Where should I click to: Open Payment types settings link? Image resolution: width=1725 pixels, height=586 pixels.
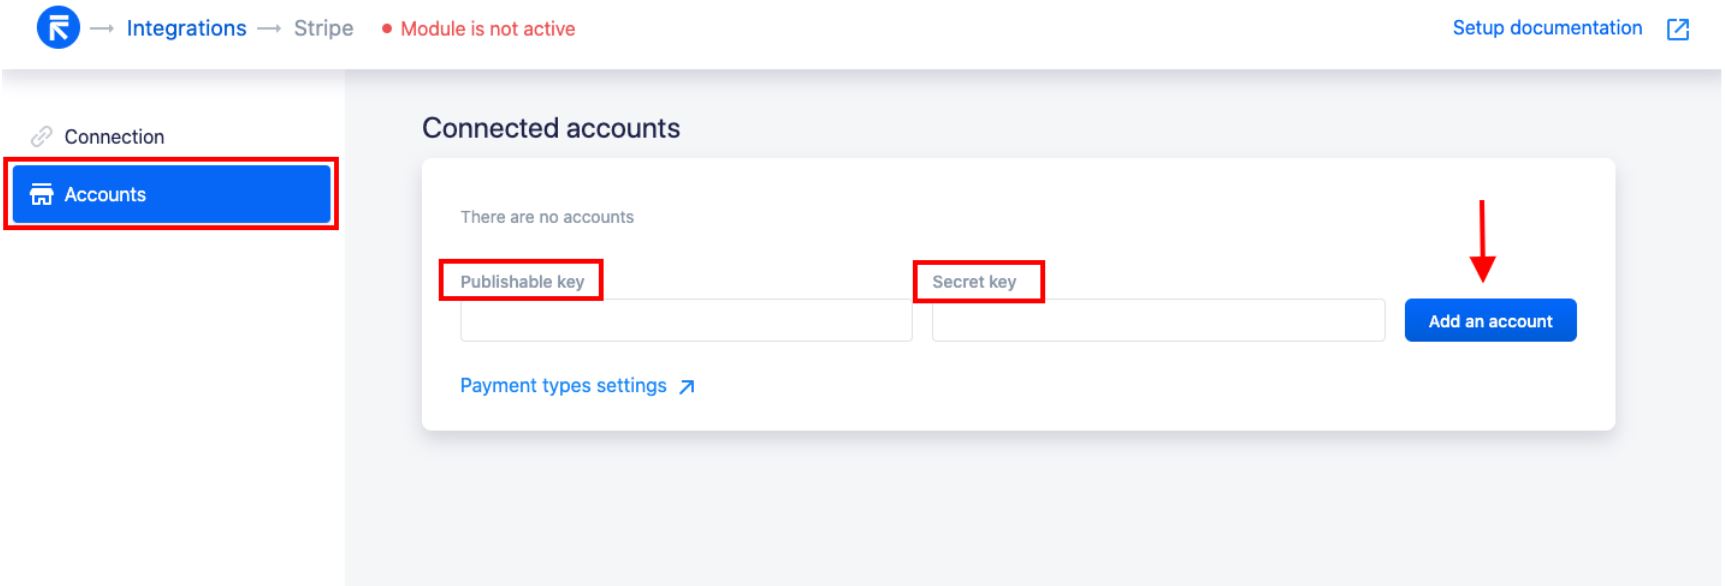pyautogui.click(x=563, y=386)
